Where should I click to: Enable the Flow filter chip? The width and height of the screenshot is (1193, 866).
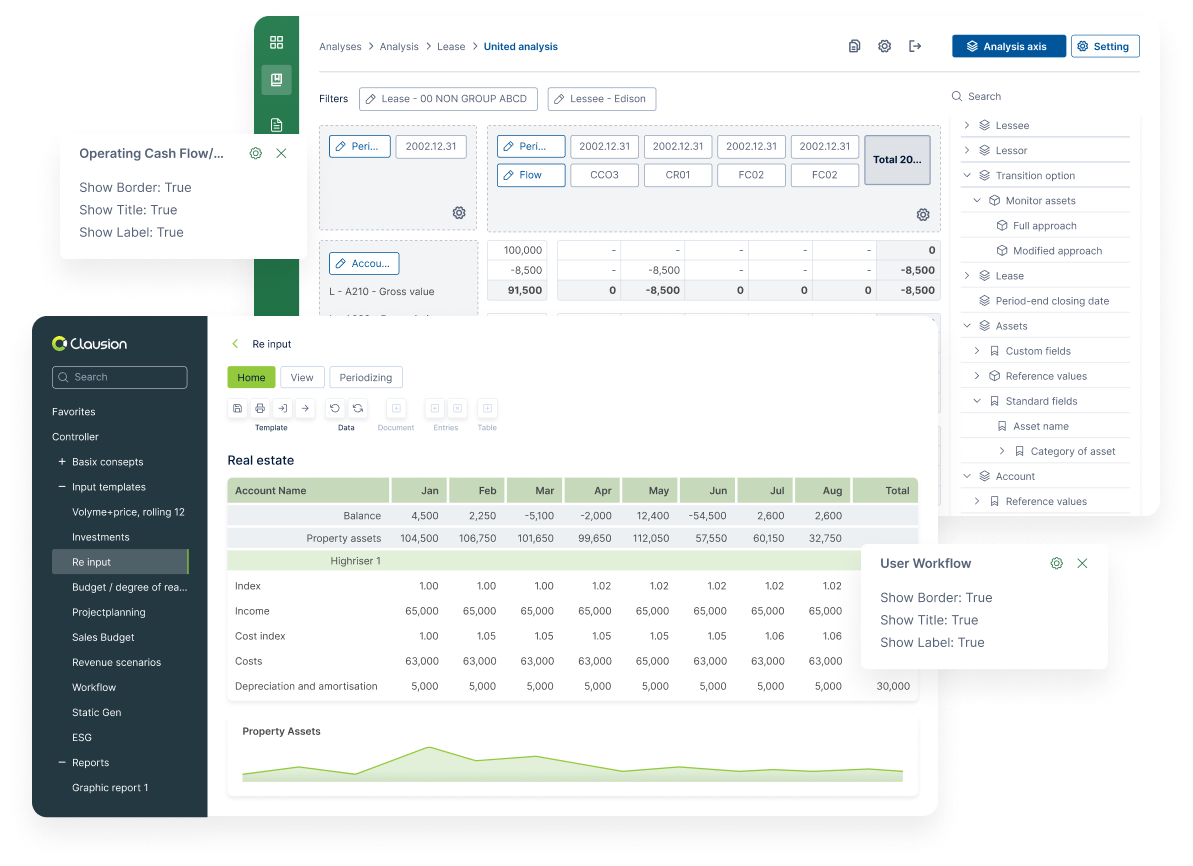coord(531,175)
